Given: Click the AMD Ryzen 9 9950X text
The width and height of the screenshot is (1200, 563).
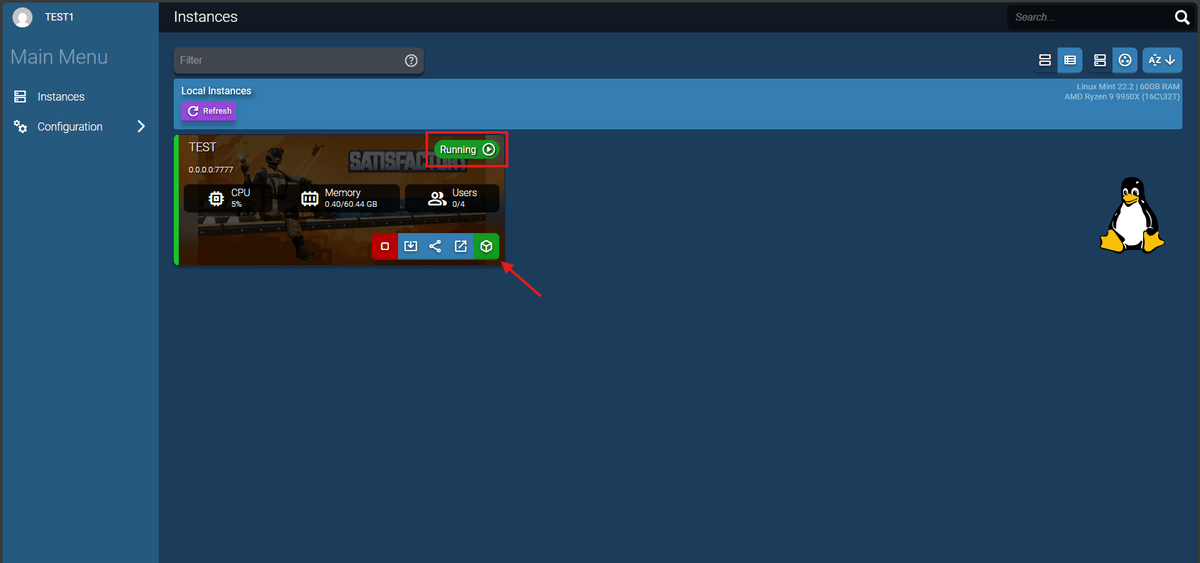Looking at the screenshot, I should tap(1122, 97).
